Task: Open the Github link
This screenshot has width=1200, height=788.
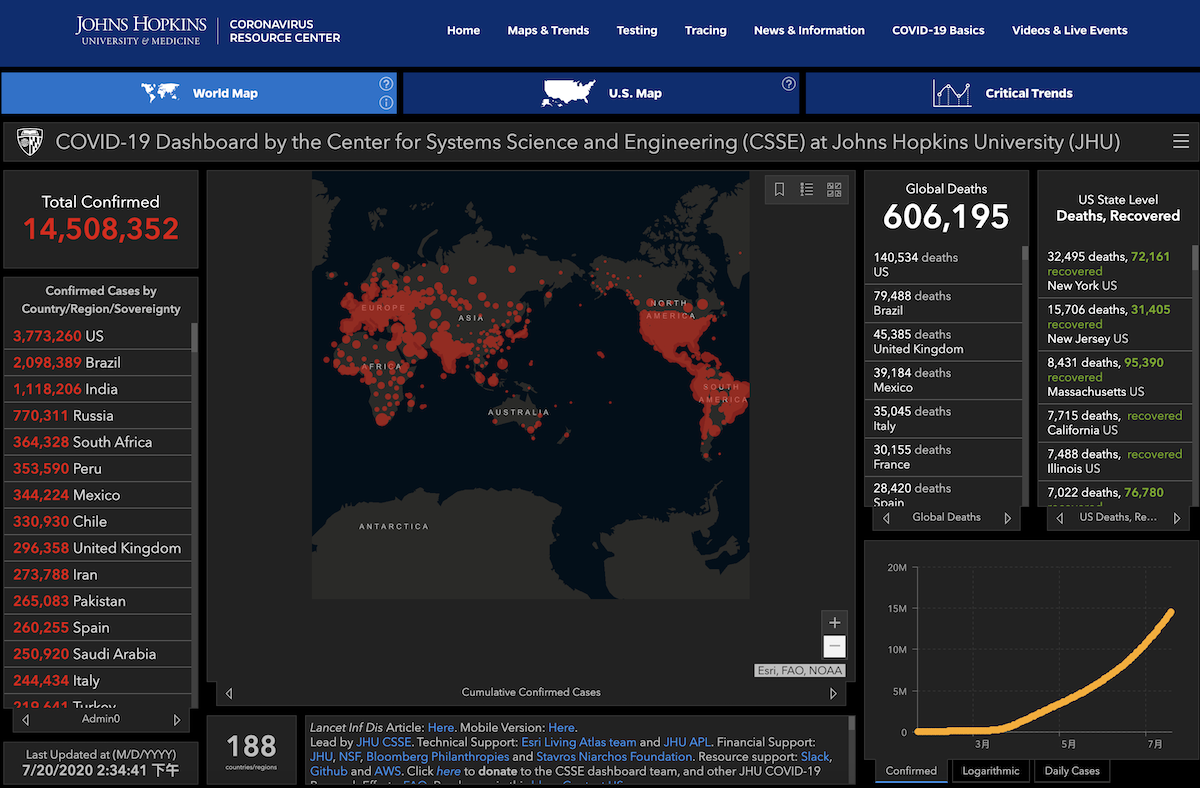Action: click(328, 772)
